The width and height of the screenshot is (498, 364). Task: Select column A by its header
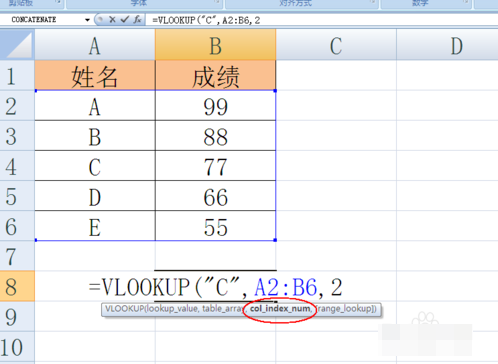[x=95, y=45]
